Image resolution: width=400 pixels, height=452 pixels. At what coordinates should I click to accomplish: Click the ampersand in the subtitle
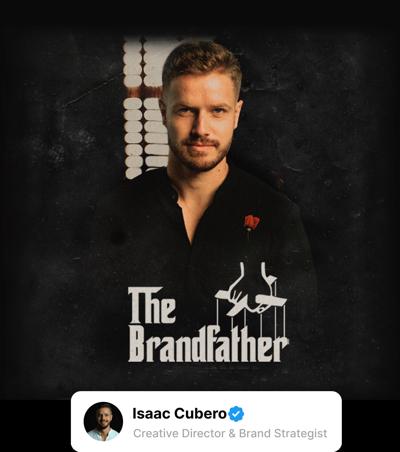coord(231,433)
